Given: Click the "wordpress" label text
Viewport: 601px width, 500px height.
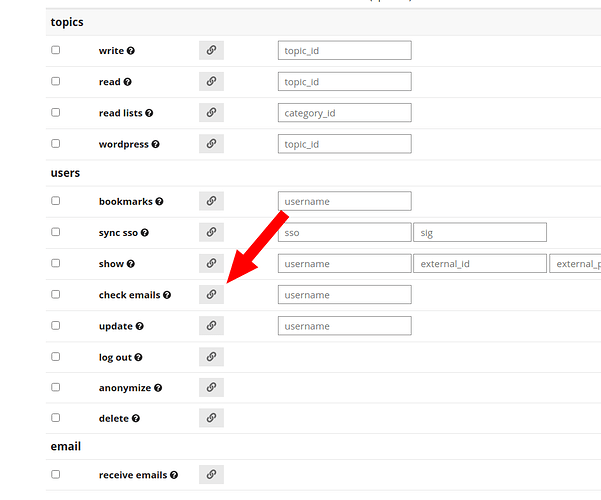Looking at the screenshot, I should [x=123, y=145].
